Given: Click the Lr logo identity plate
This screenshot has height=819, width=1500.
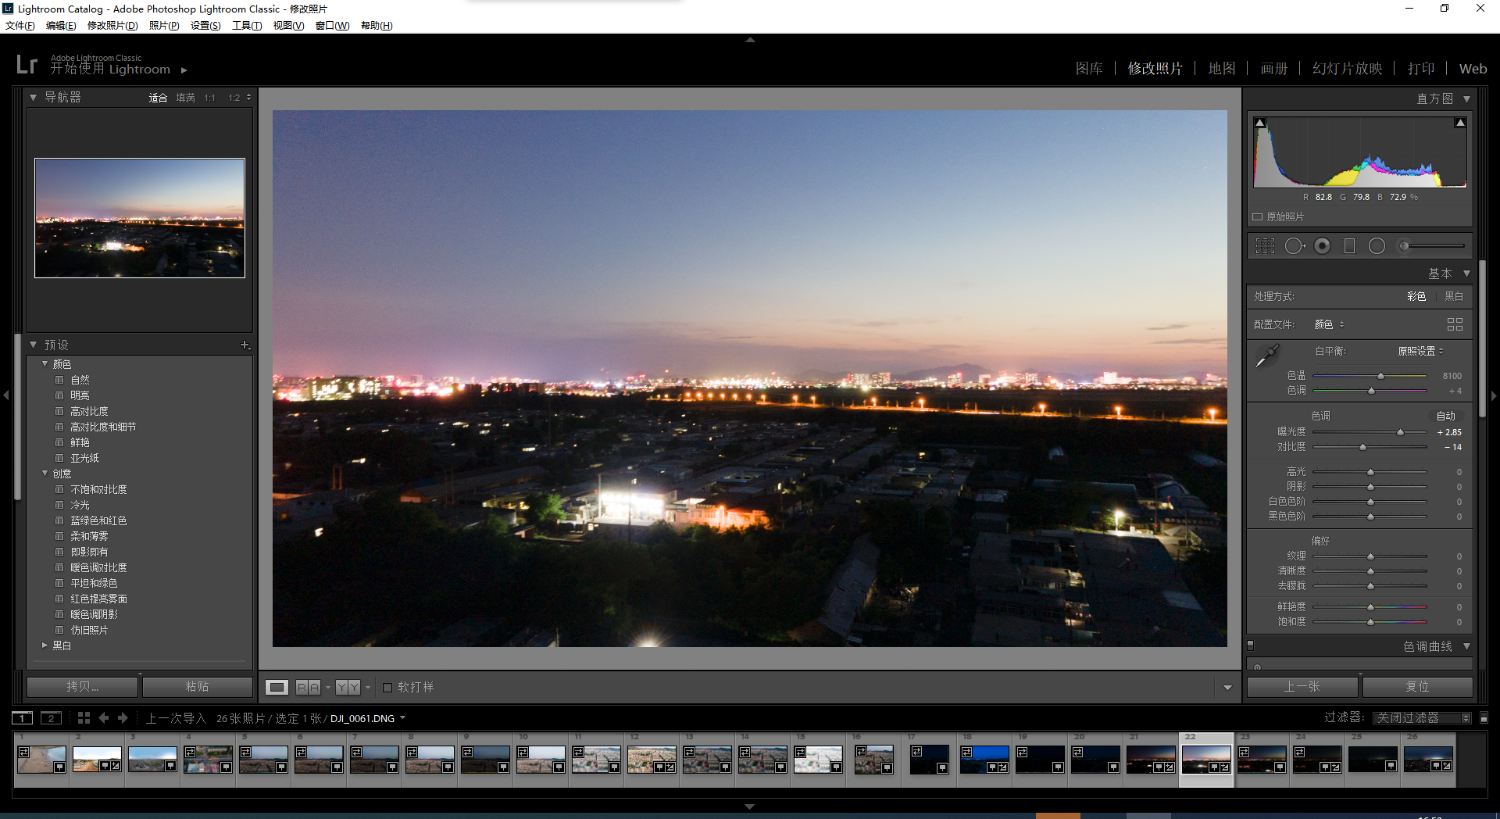Looking at the screenshot, I should click(27, 65).
